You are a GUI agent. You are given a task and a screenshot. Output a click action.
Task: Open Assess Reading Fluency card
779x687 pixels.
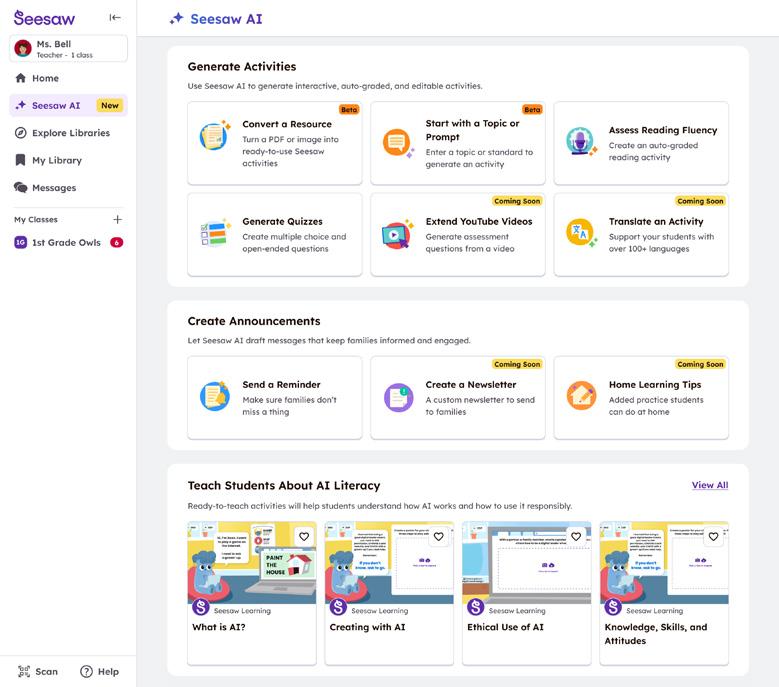tap(641, 143)
